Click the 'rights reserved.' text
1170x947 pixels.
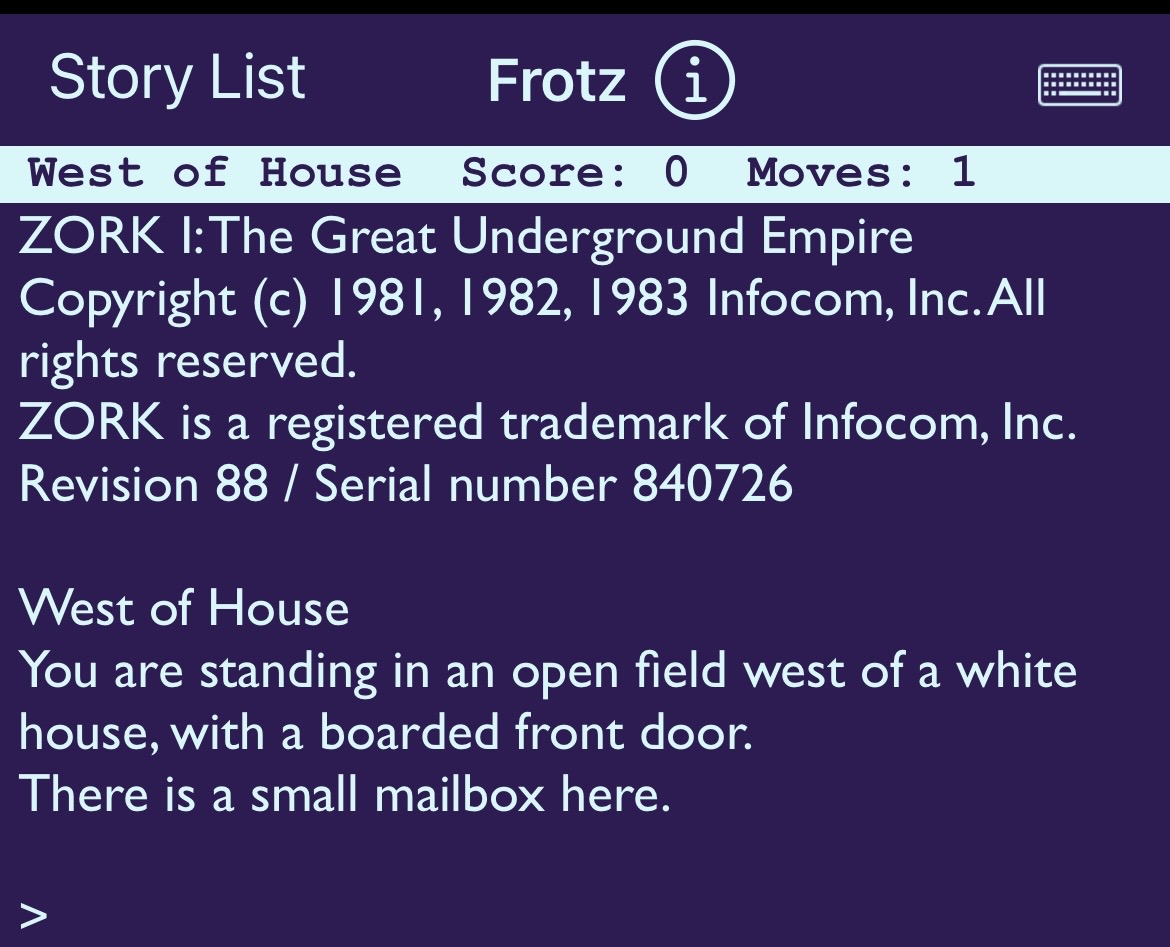[188, 360]
